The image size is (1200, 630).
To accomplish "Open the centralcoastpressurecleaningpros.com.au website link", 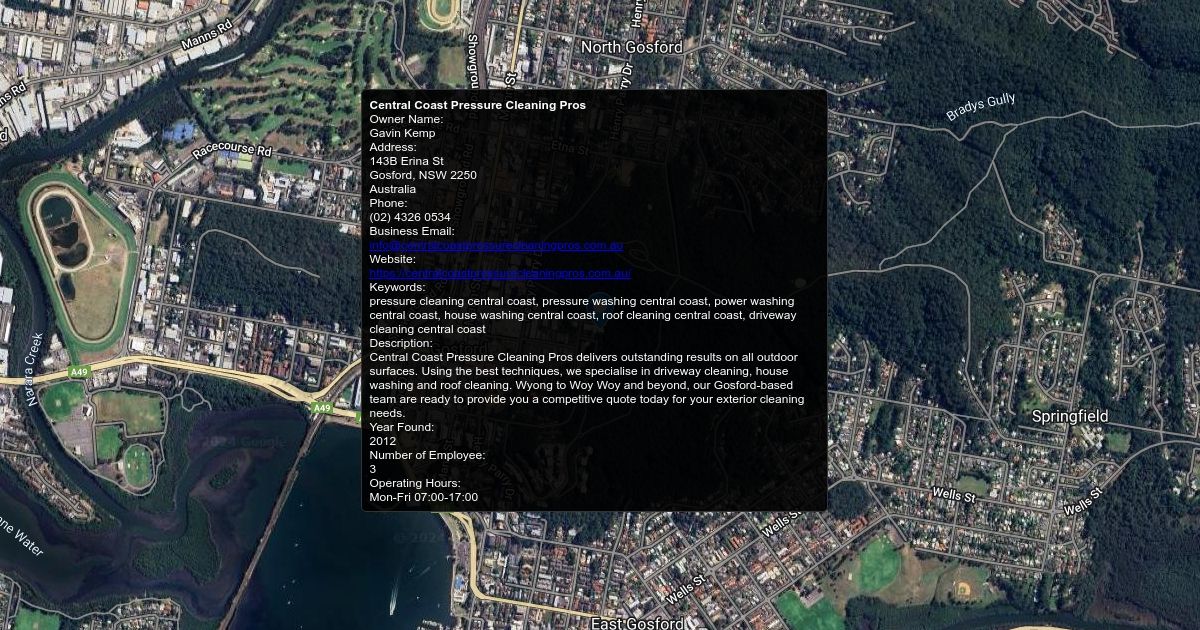I will (500, 273).
